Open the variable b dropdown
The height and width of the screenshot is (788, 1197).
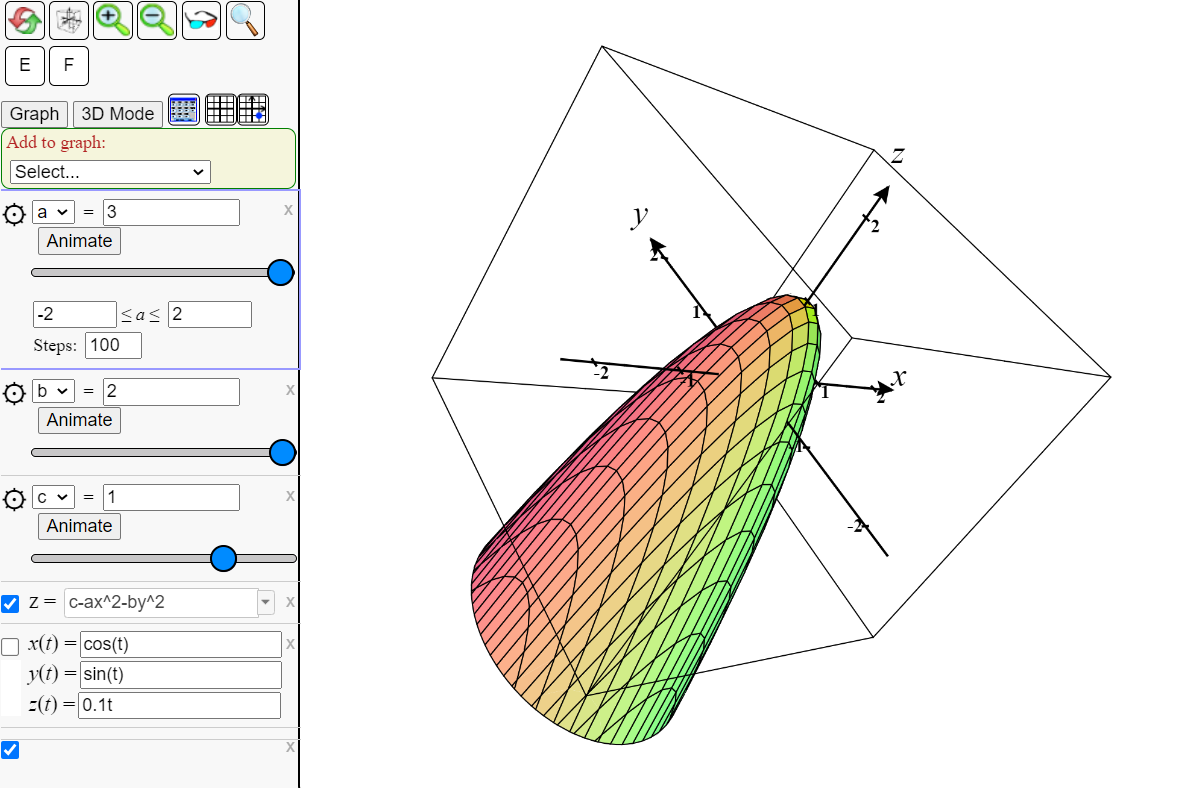pos(53,391)
